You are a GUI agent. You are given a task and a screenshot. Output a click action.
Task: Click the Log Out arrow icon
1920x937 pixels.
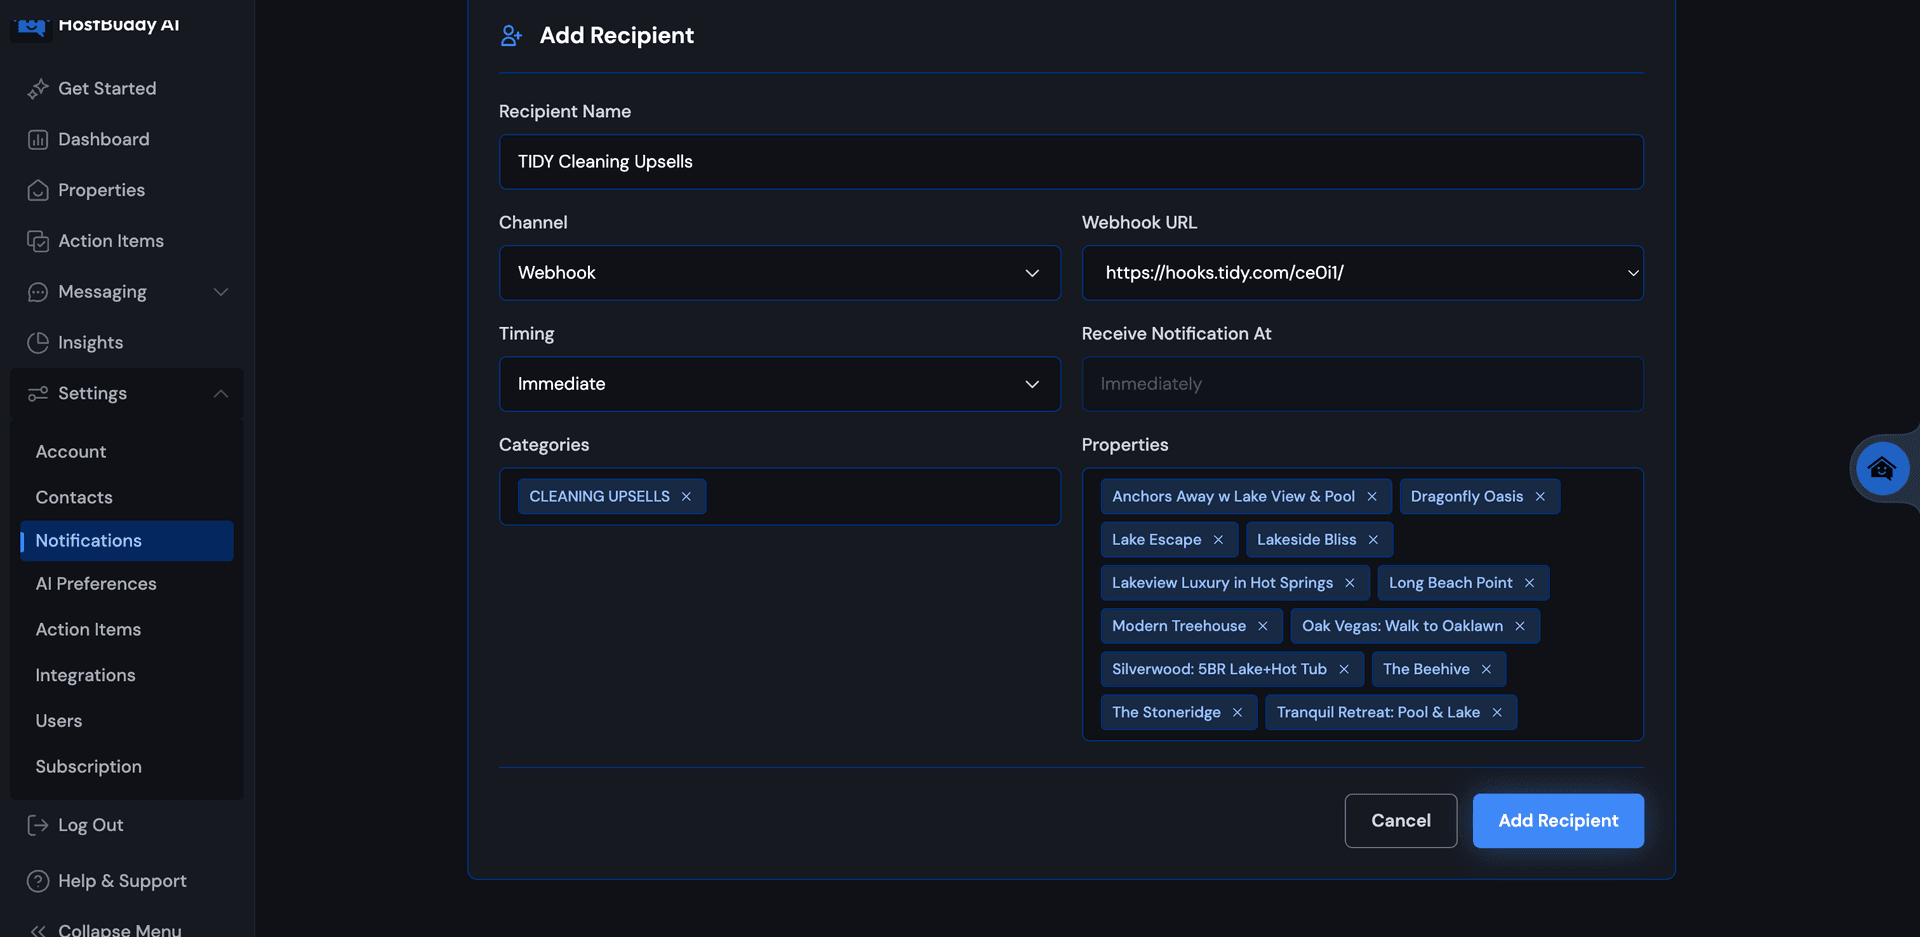(38, 825)
